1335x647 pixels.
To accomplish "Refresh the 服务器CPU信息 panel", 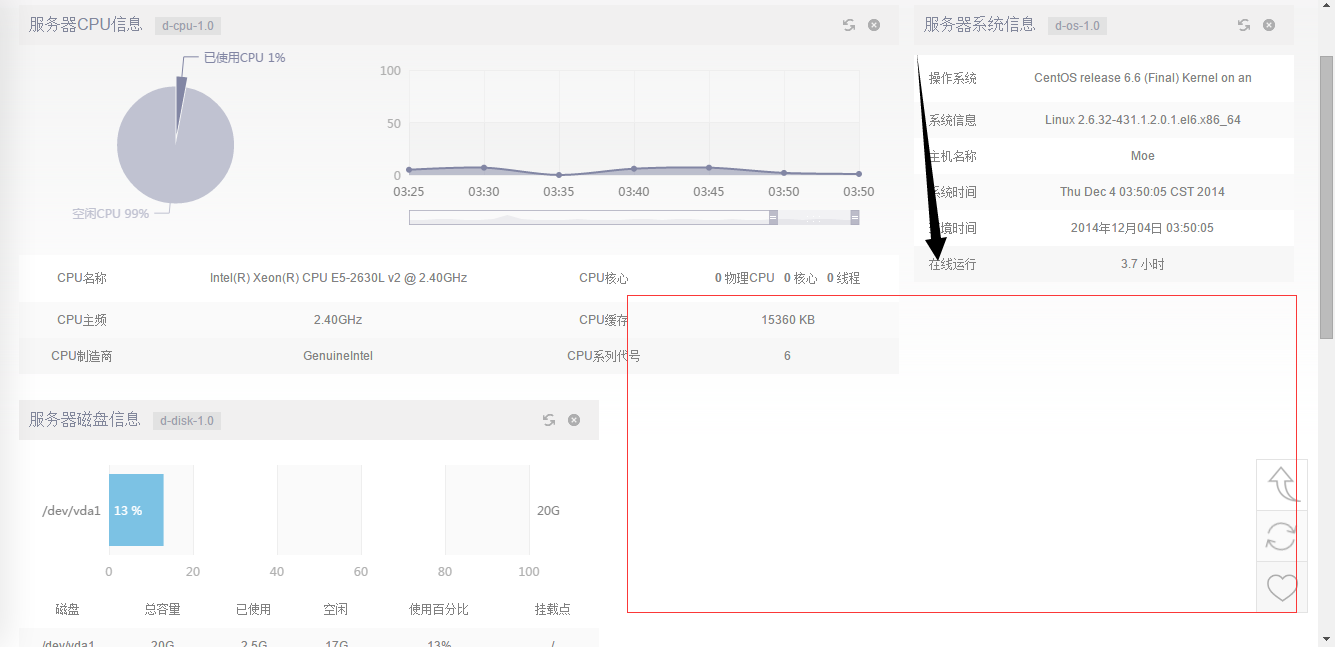I will click(848, 25).
